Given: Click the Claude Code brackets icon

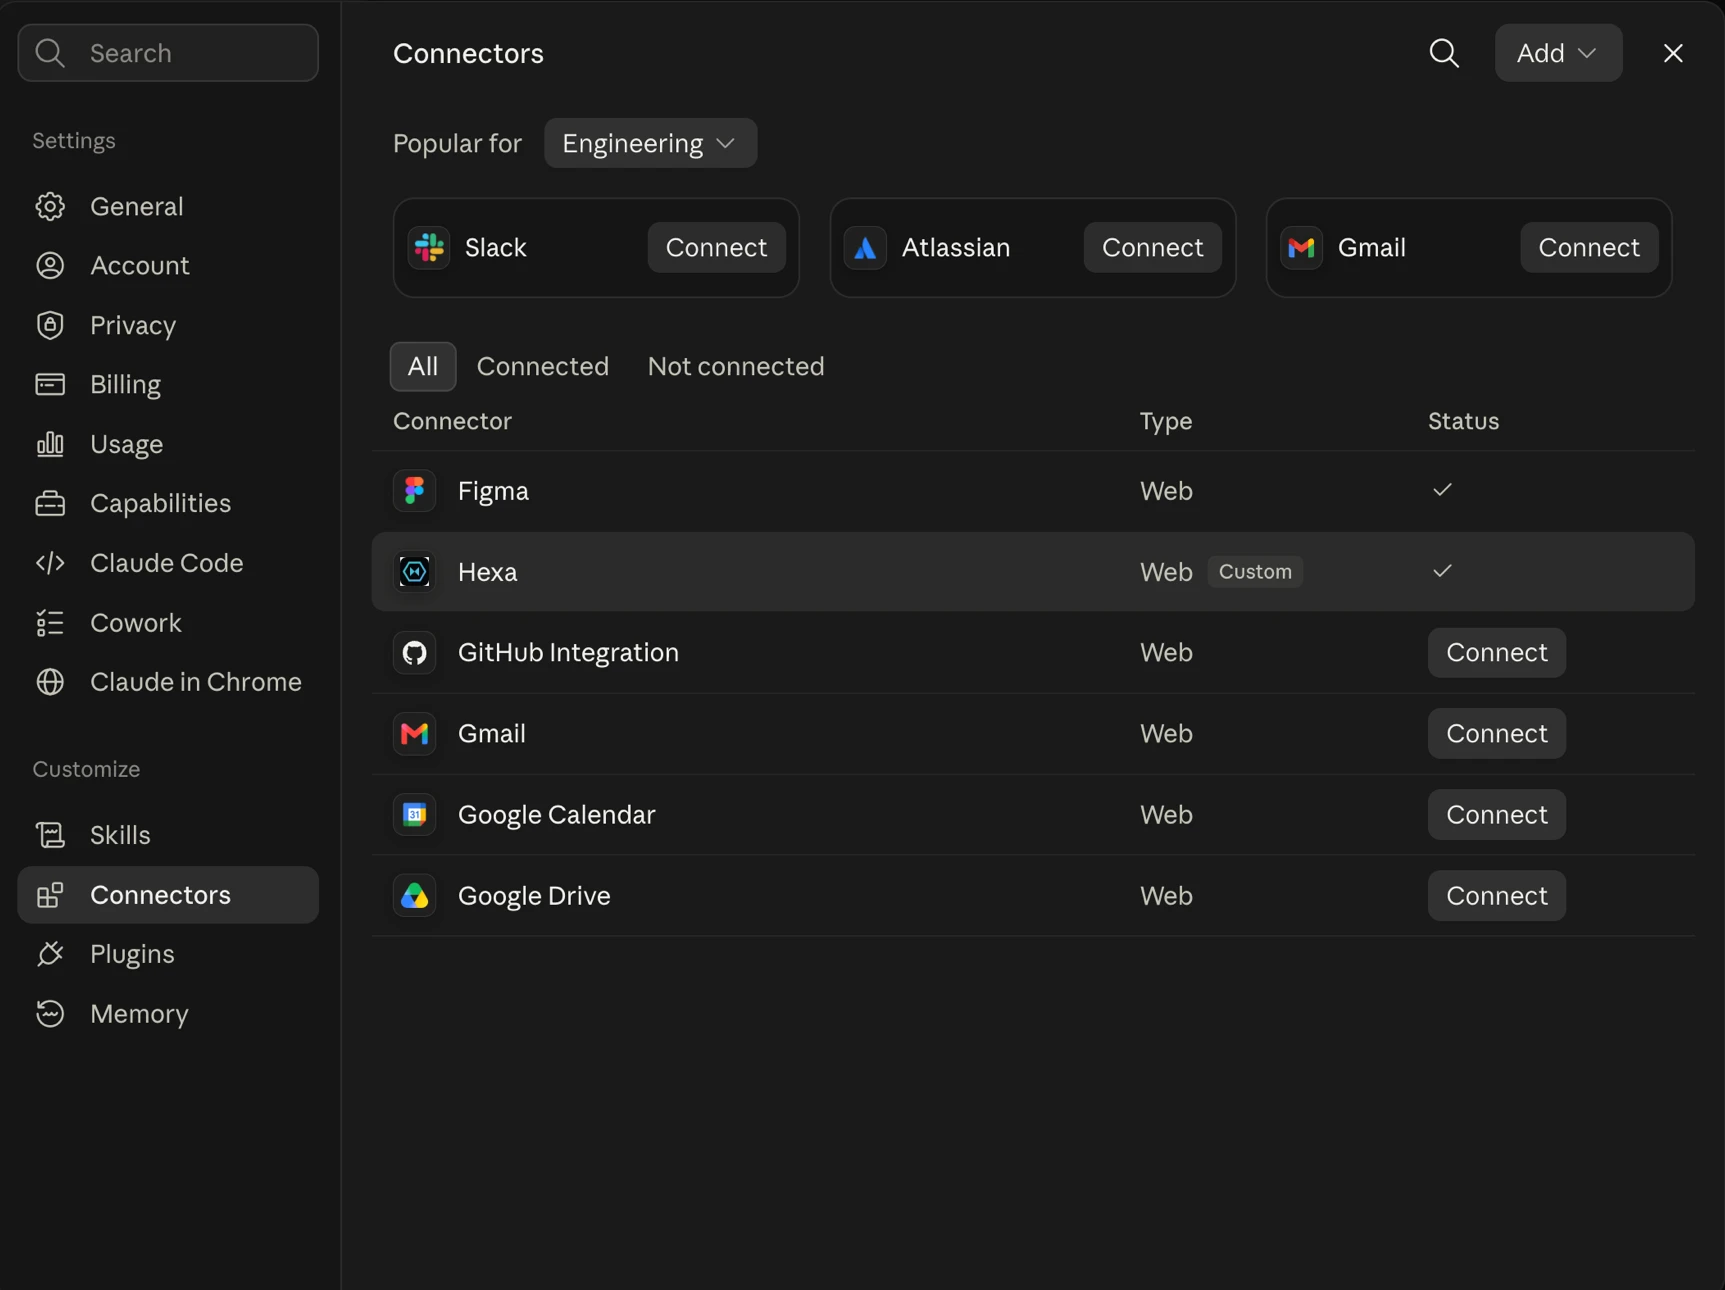Looking at the screenshot, I should [50, 563].
